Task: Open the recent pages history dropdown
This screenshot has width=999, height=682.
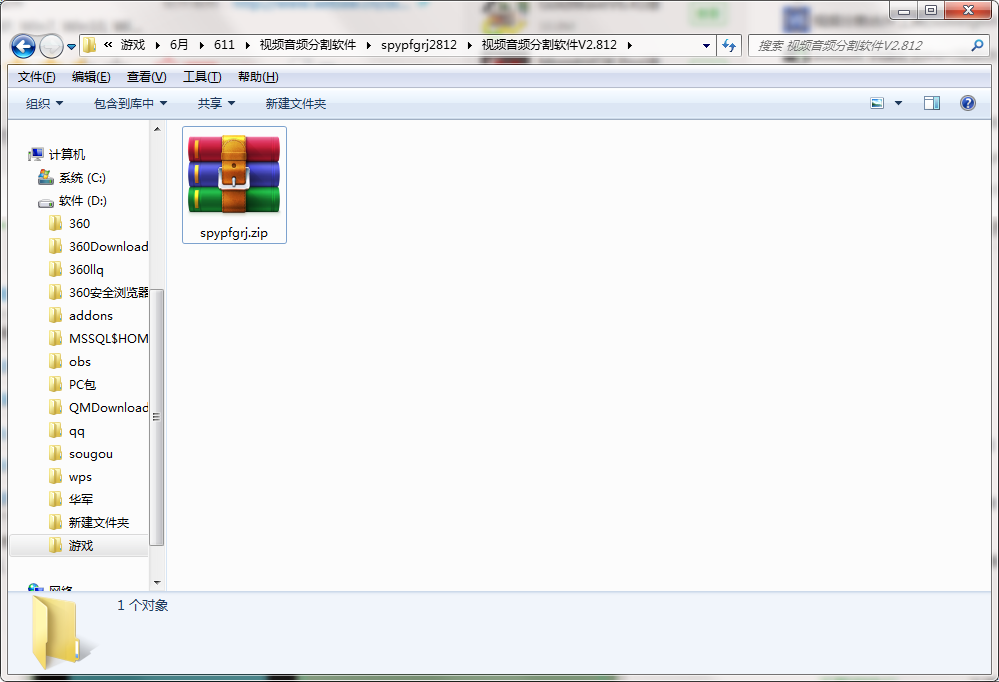Action: pos(71,47)
